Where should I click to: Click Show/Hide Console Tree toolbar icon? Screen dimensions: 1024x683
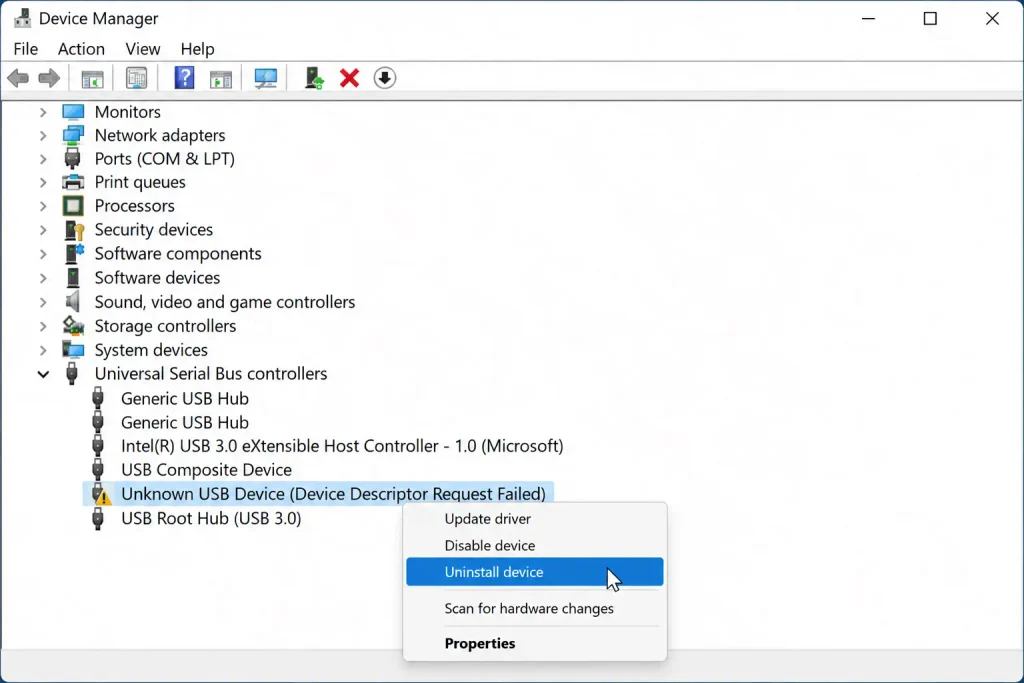click(92, 79)
